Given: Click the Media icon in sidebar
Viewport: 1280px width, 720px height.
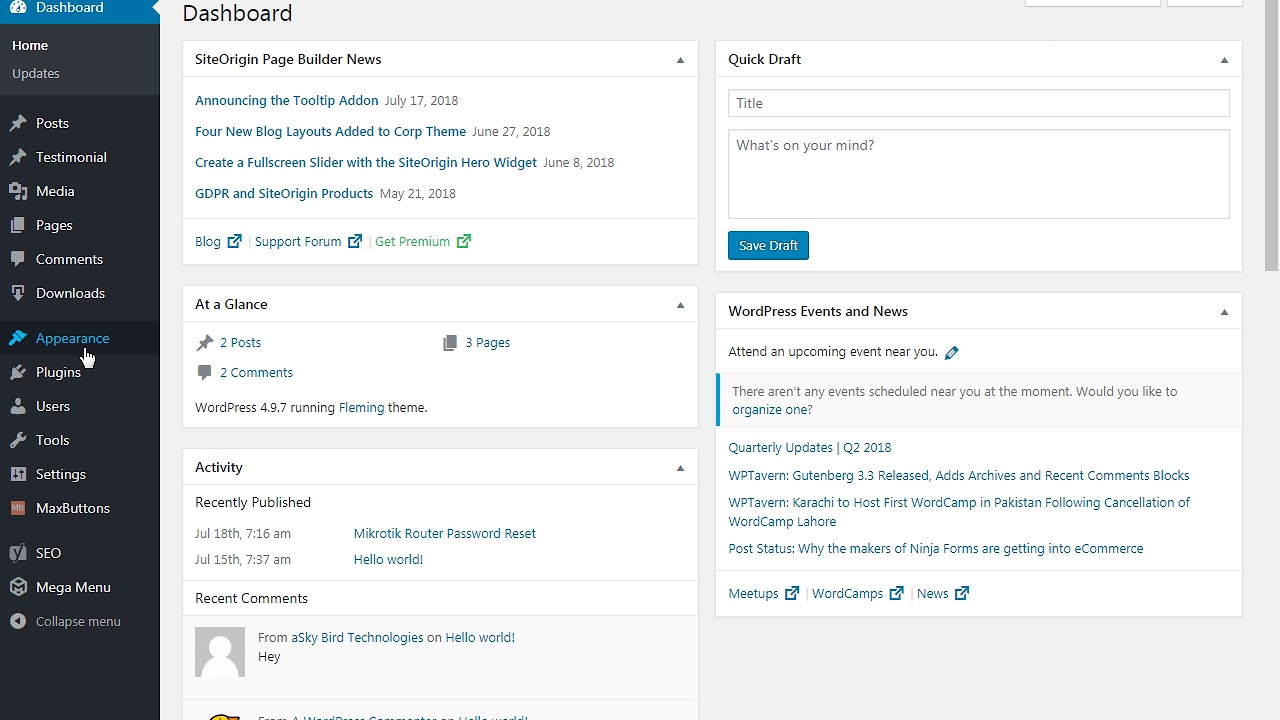Looking at the screenshot, I should click(18, 191).
